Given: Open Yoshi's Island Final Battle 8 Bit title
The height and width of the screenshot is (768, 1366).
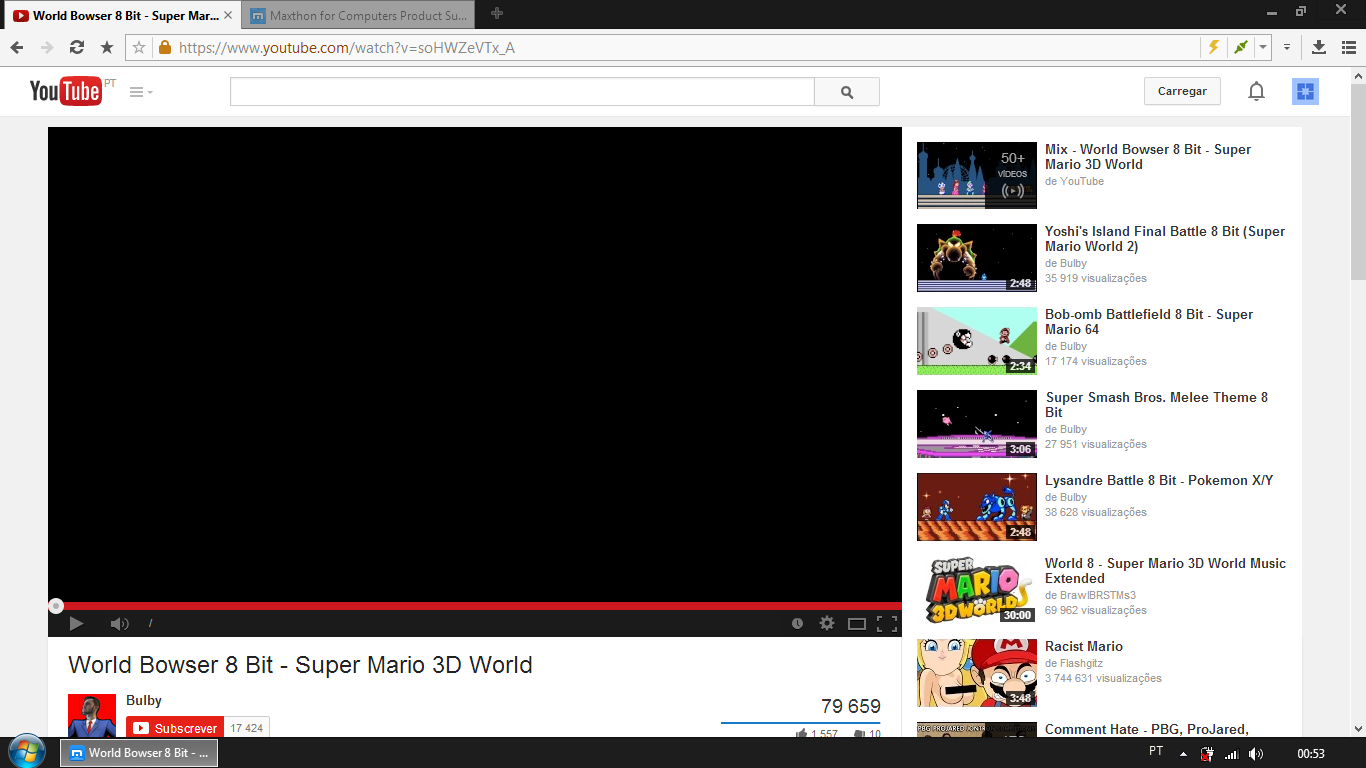Looking at the screenshot, I should pyautogui.click(x=1165, y=239).
